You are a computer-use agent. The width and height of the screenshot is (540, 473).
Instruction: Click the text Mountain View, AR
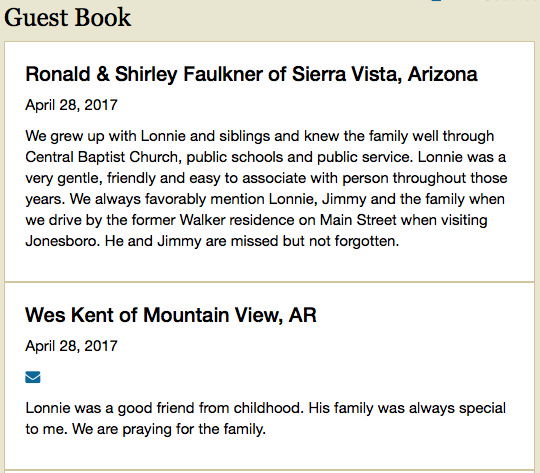coord(230,315)
